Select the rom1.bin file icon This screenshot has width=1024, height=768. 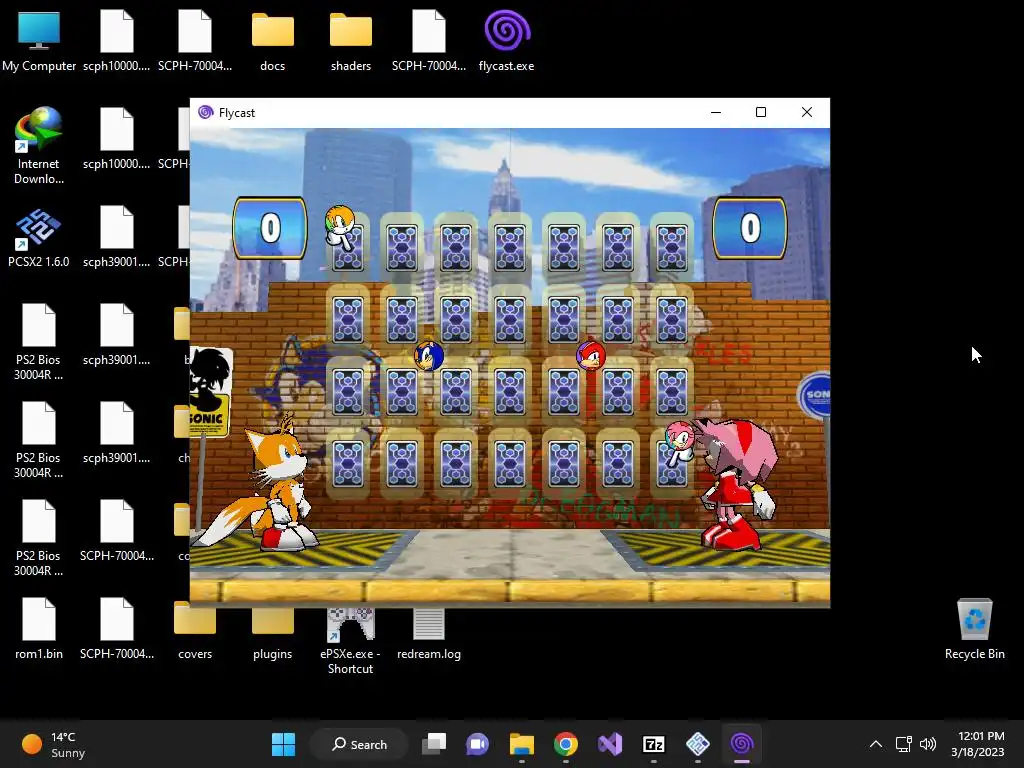pos(39,628)
